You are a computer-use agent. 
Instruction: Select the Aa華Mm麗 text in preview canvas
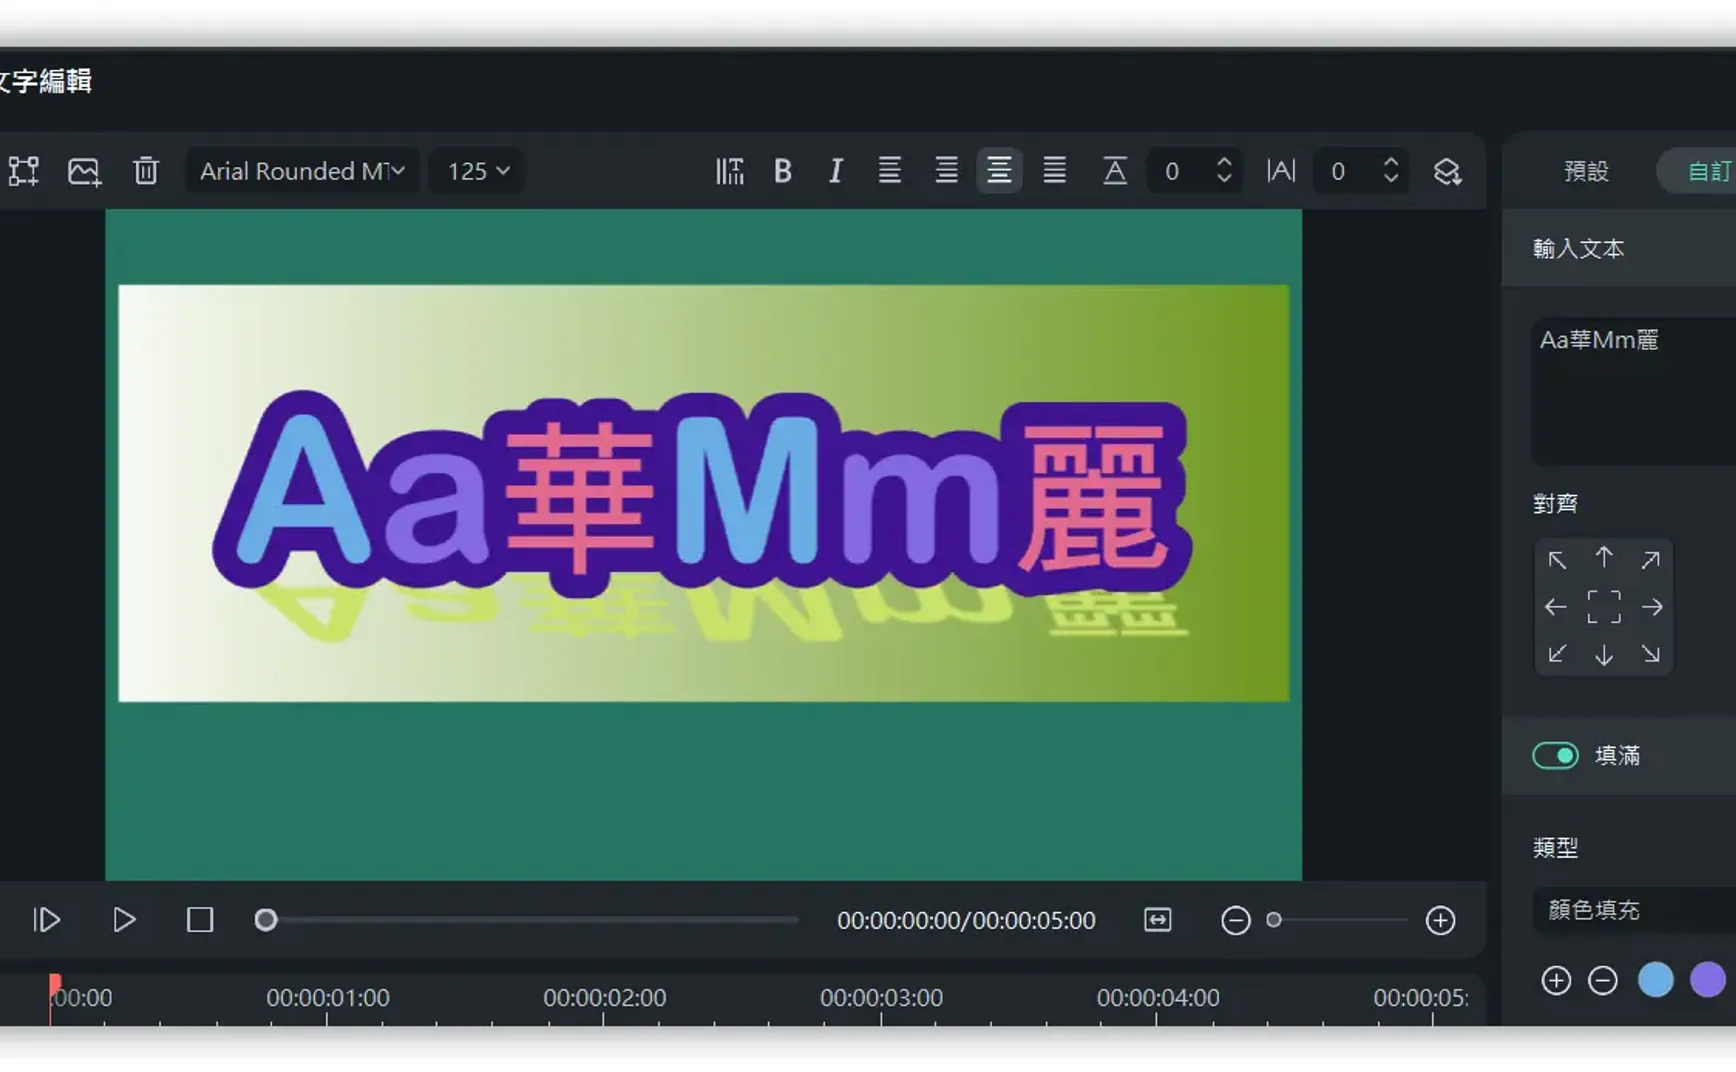point(702,493)
